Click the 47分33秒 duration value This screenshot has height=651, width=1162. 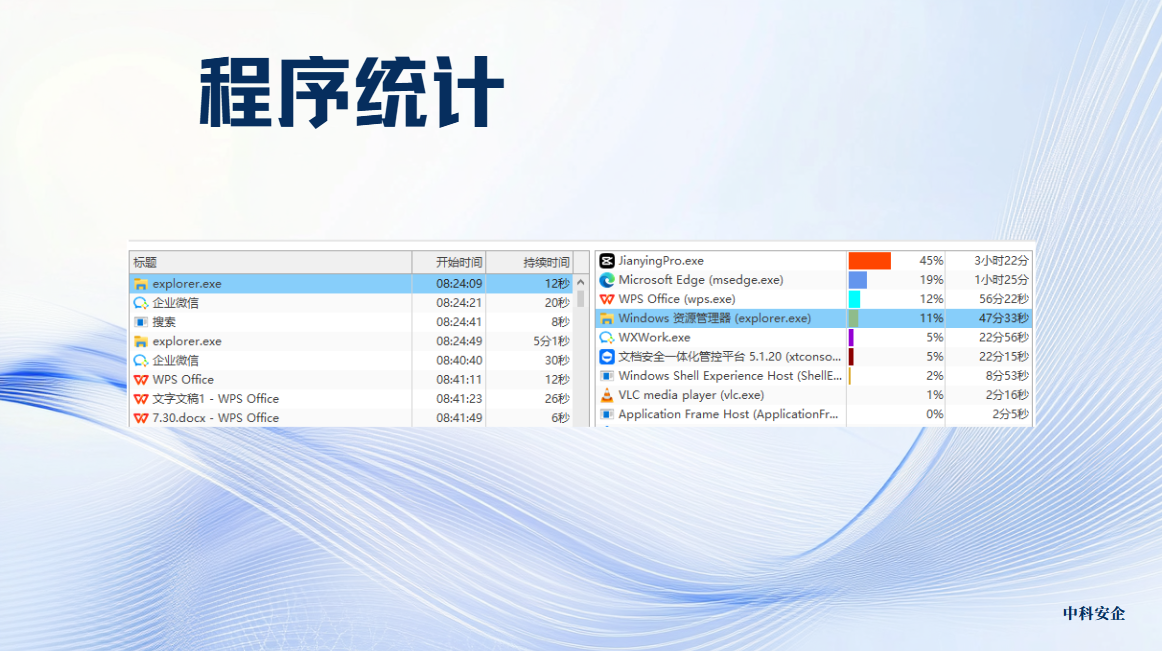coord(1004,319)
